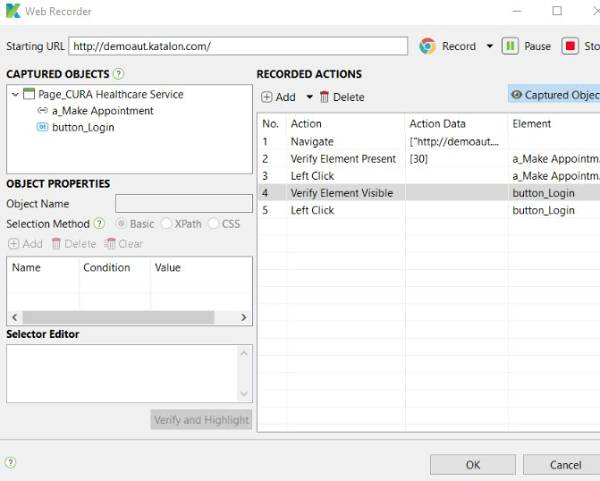Click right arrow of properties horizontal scrollbar
The width and height of the screenshot is (600, 481).
click(x=243, y=317)
